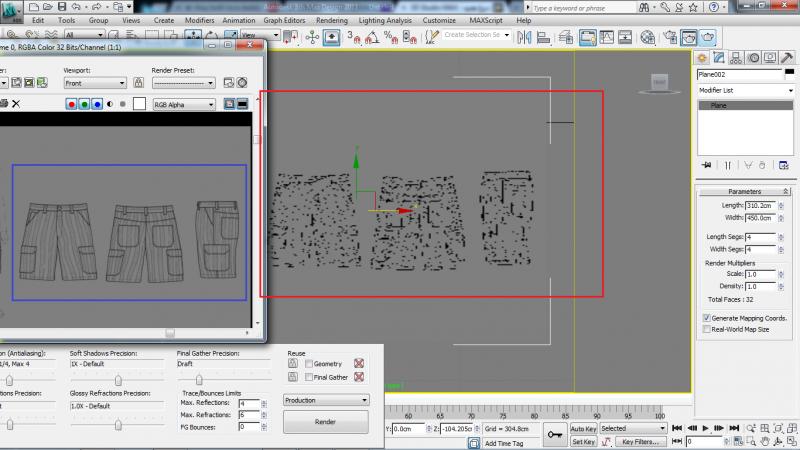The height and width of the screenshot is (450, 800).
Task: Open the Viewport dropdown showing Front
Action: (94, 83)
